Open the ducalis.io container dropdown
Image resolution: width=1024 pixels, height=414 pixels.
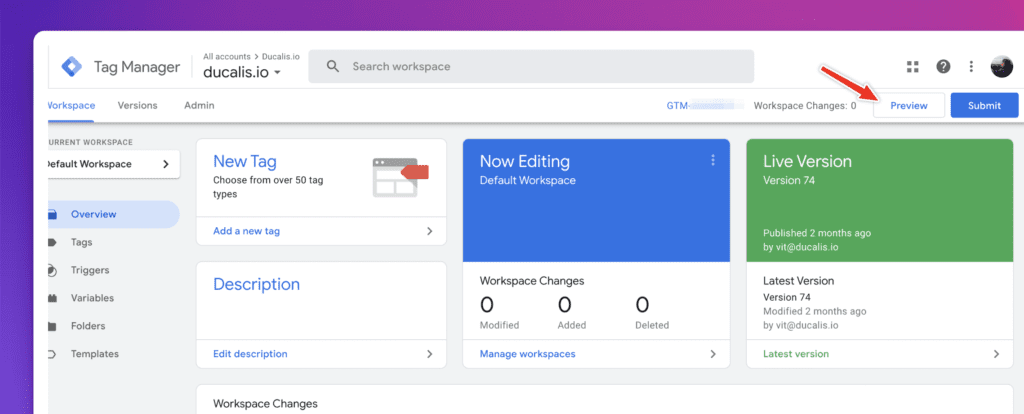(242, 72)
